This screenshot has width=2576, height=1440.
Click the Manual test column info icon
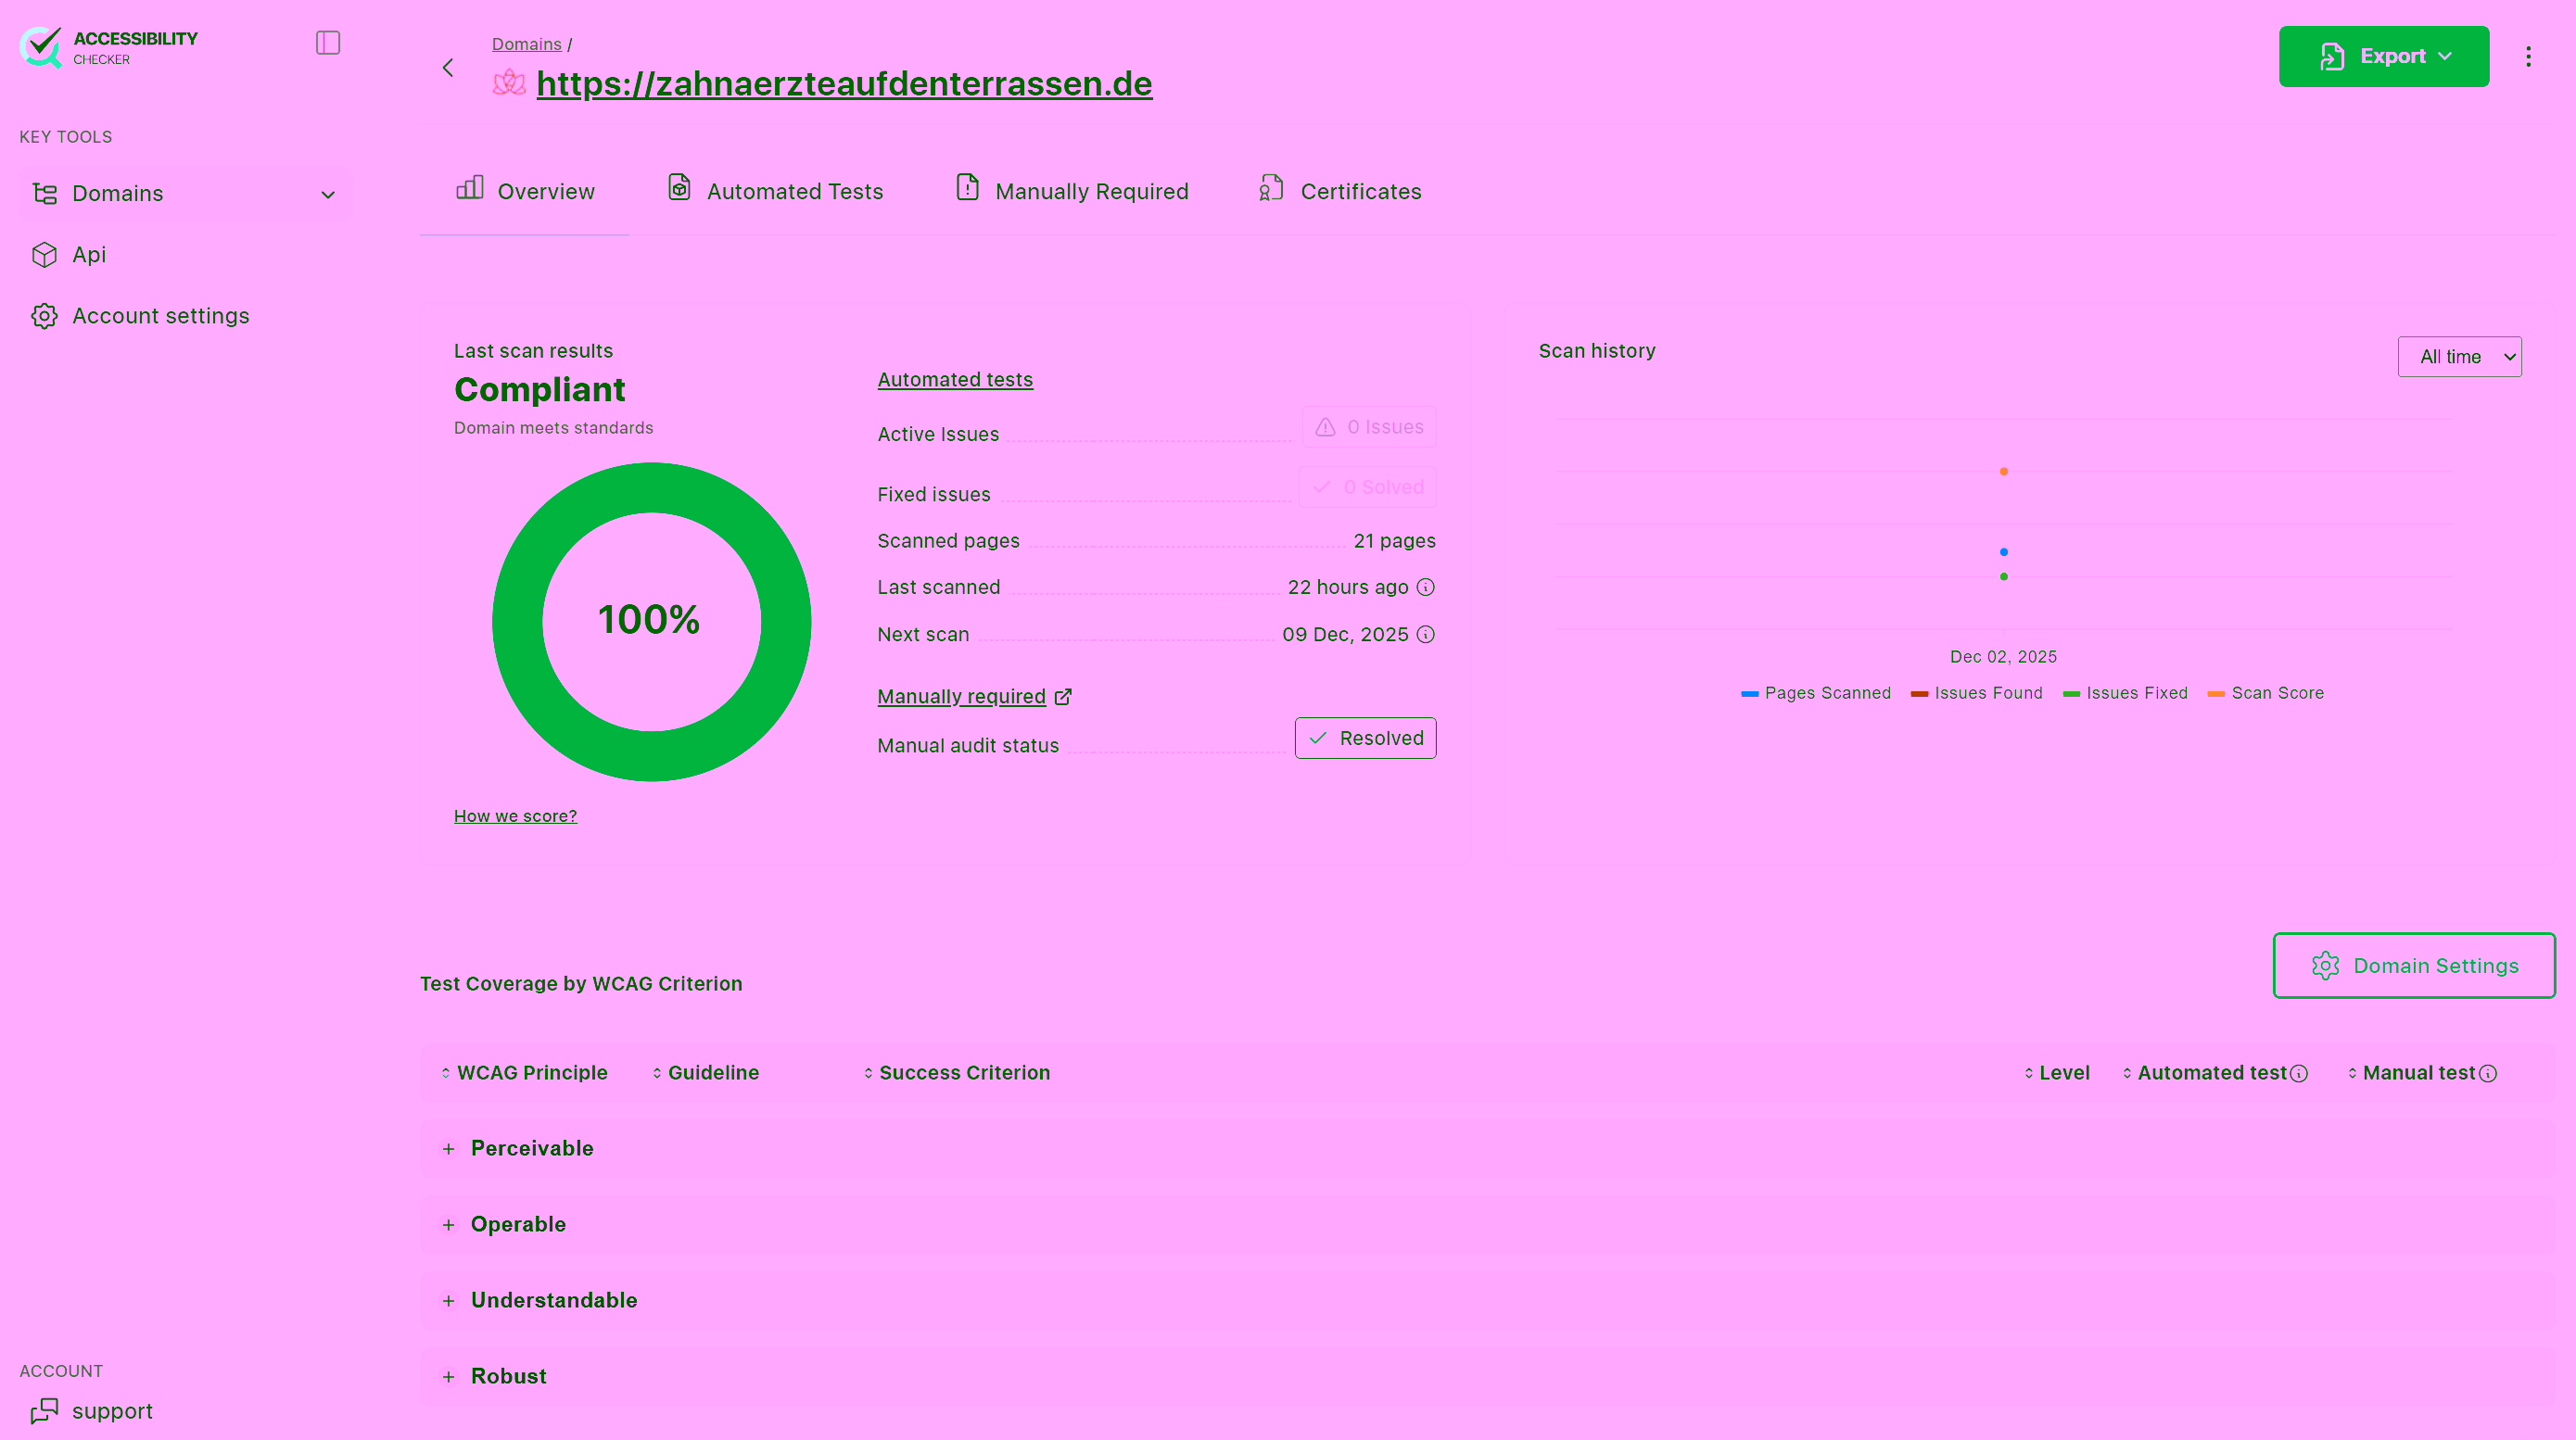(2488, 1073)
